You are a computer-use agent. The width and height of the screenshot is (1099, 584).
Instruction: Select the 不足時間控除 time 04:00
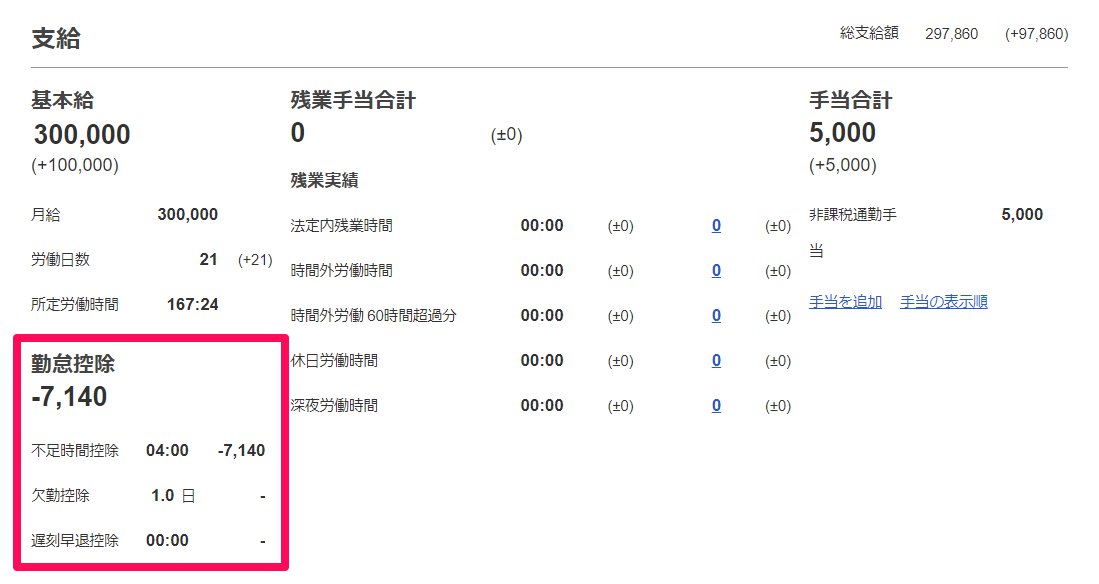(167, 450)
